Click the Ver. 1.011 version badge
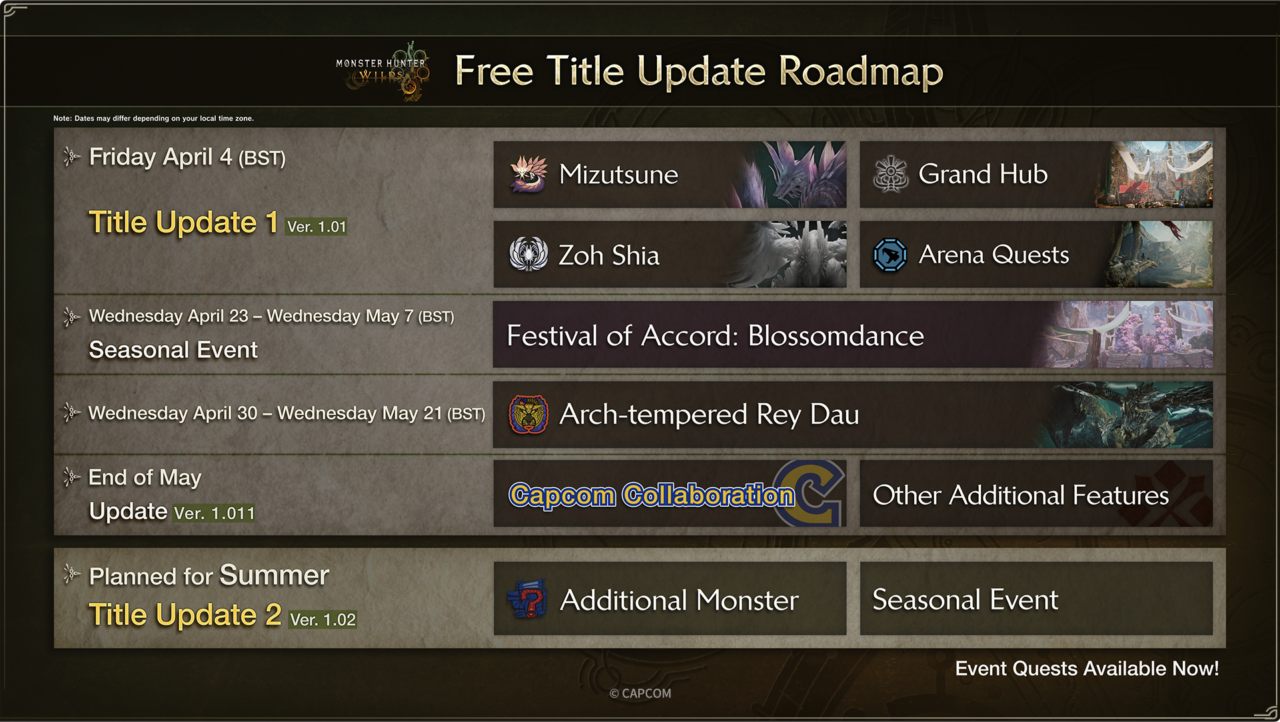The width and height of the screenshot is (1280, 722). pos(214,513)
